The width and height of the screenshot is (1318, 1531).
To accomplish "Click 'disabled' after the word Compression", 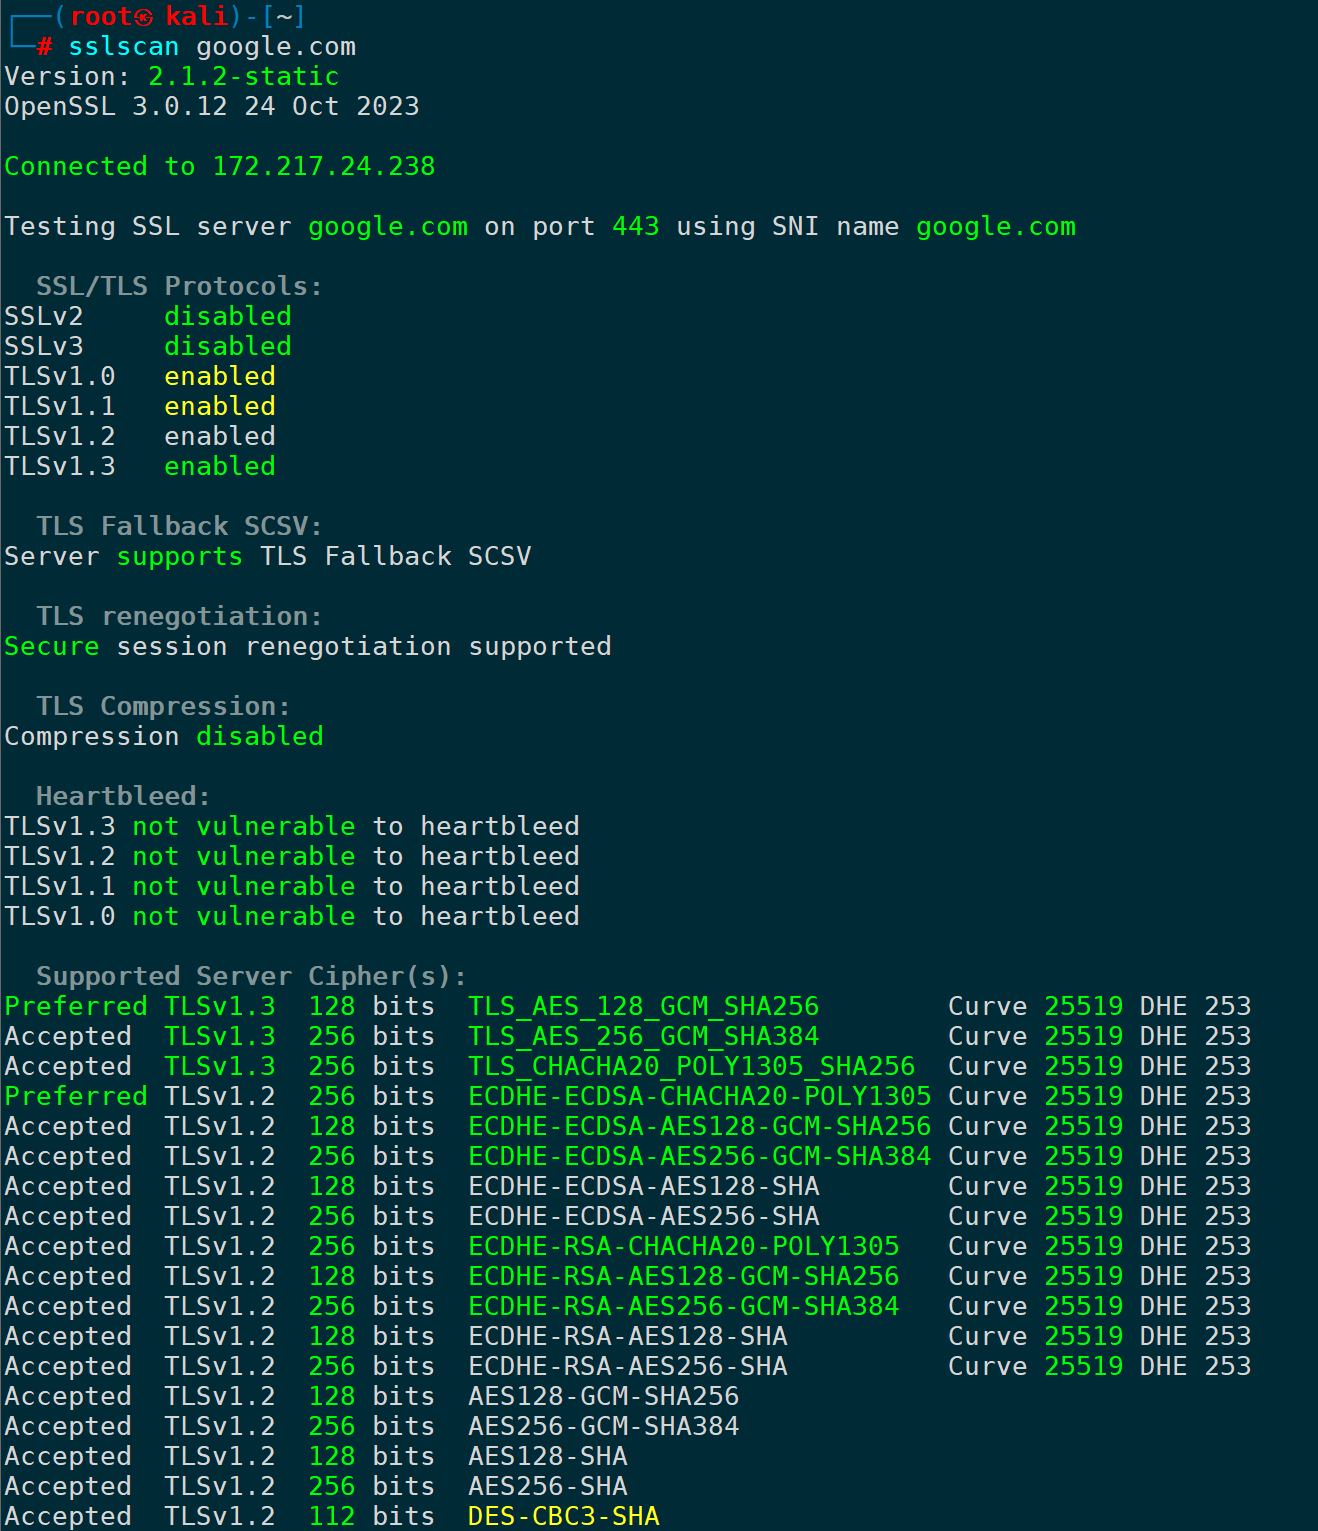I will pos(260,737).
